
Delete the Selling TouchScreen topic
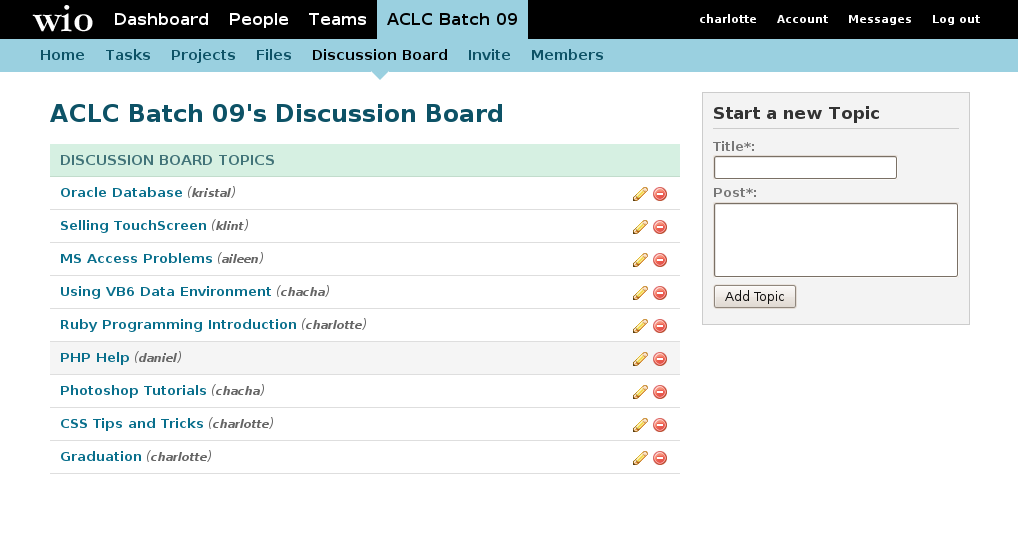click(x=660, y=227)
